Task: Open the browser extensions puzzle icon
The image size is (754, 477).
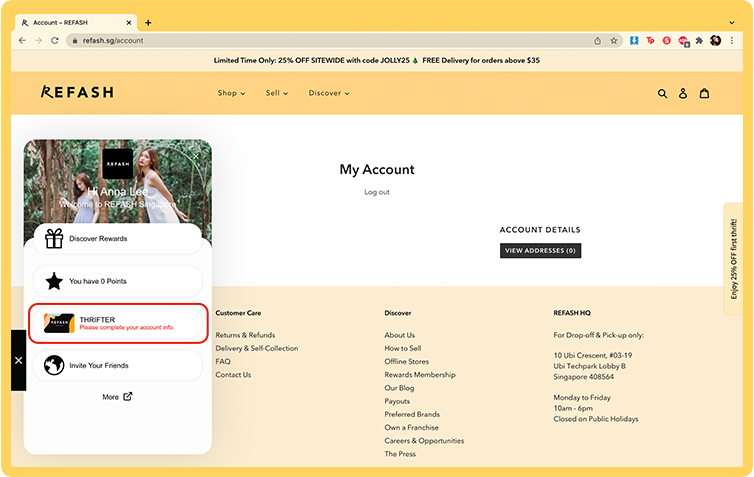Action: pos(699,41)
